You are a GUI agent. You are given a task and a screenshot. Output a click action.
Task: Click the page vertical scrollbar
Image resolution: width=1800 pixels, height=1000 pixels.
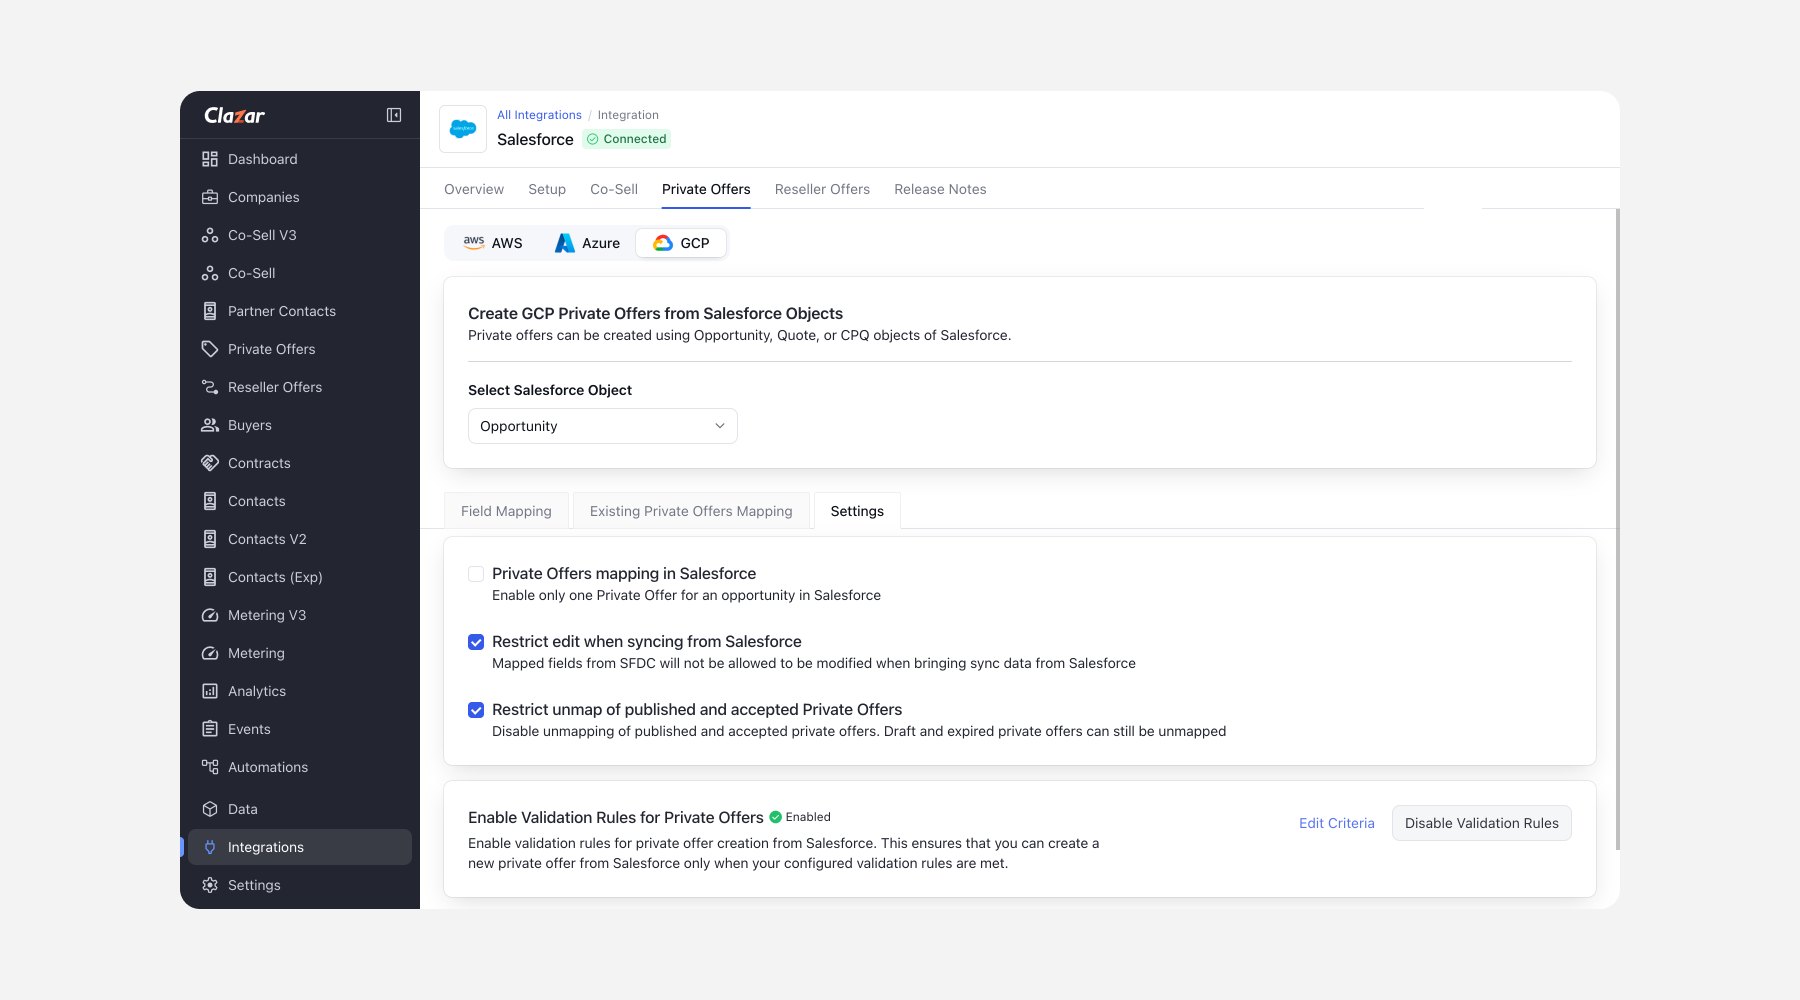pos(1617,530)
